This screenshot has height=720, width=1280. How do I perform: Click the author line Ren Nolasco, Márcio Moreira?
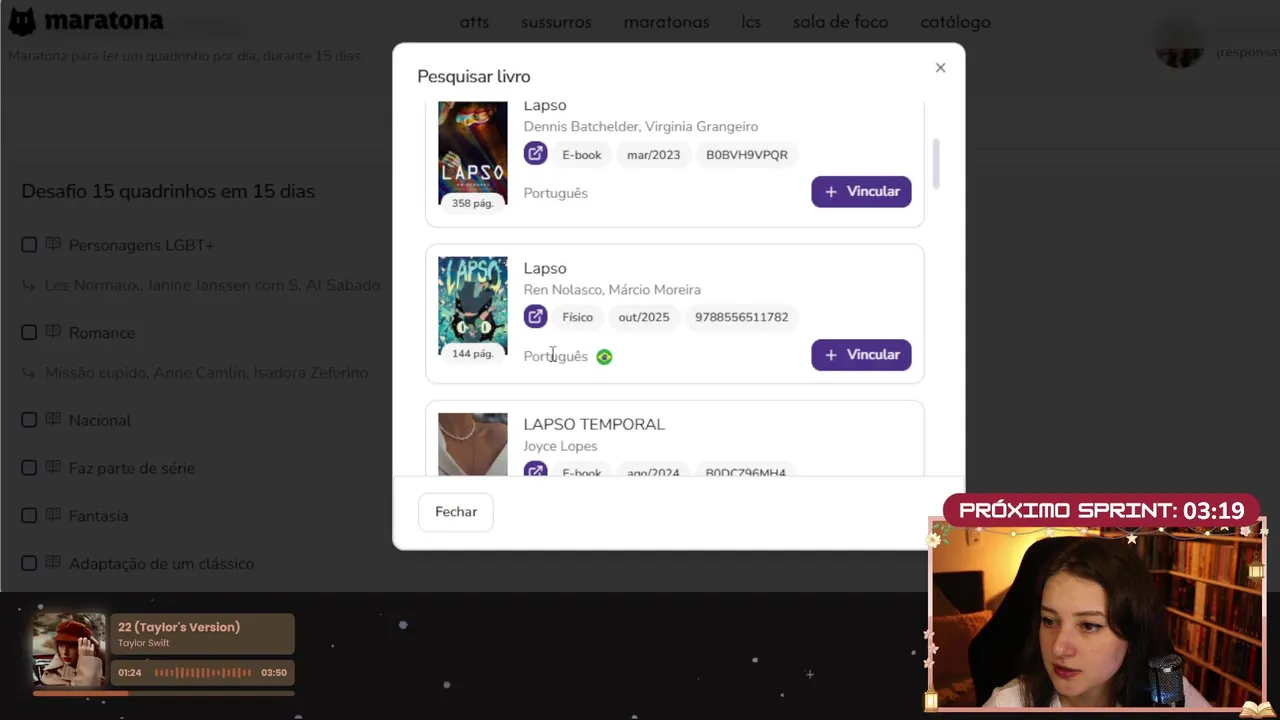pos(612,290)
